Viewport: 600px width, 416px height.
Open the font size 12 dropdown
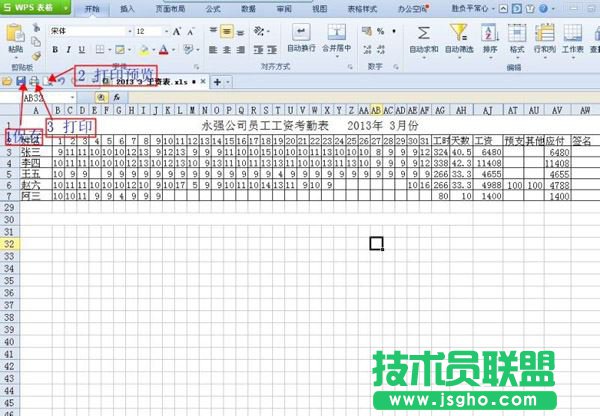click(166, 31)
